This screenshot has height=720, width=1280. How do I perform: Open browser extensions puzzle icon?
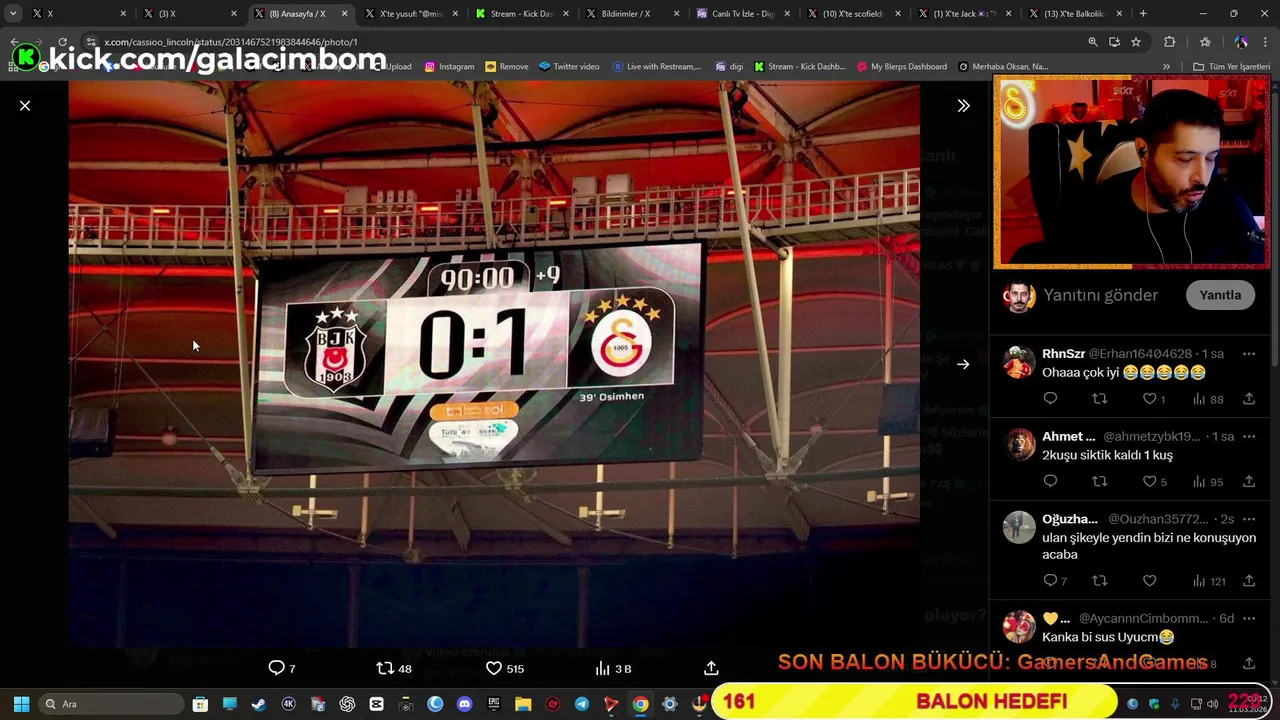[1169, 42]
